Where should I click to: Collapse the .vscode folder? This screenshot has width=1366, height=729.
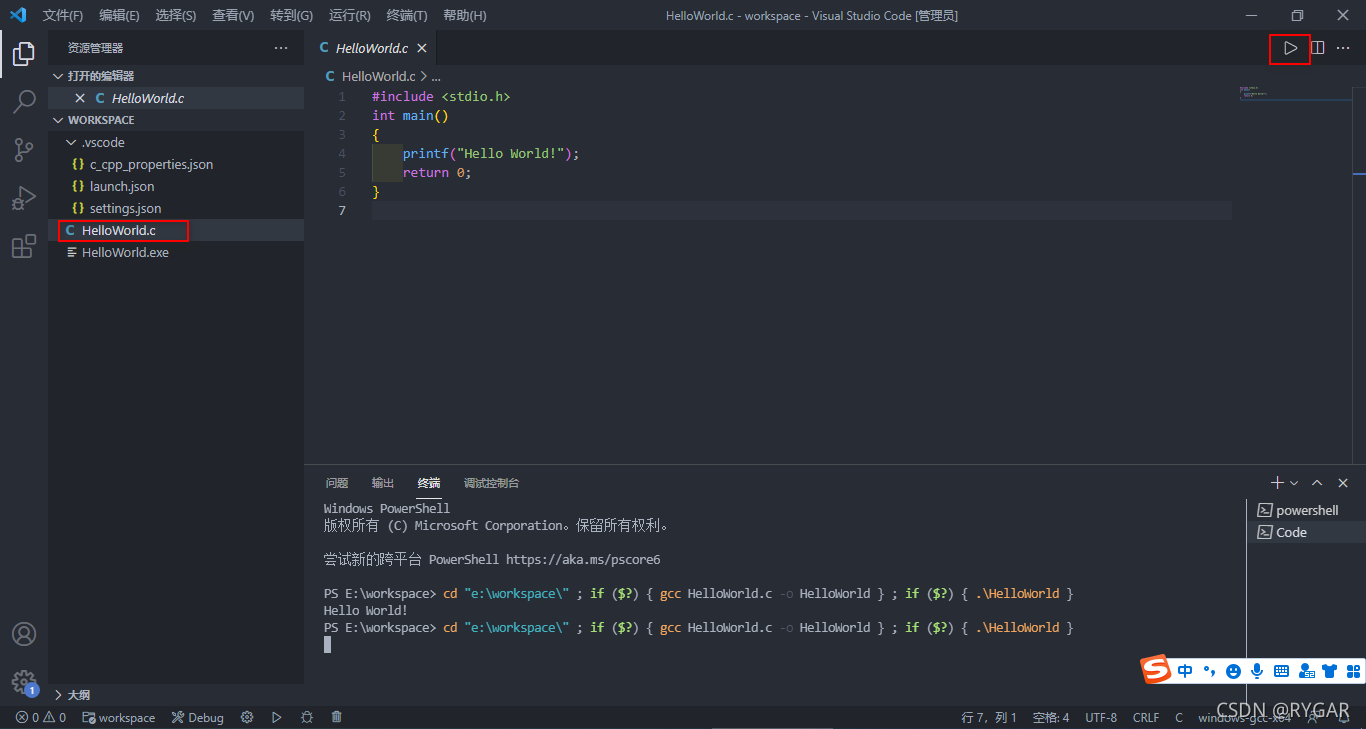click(x=71, y=143)
